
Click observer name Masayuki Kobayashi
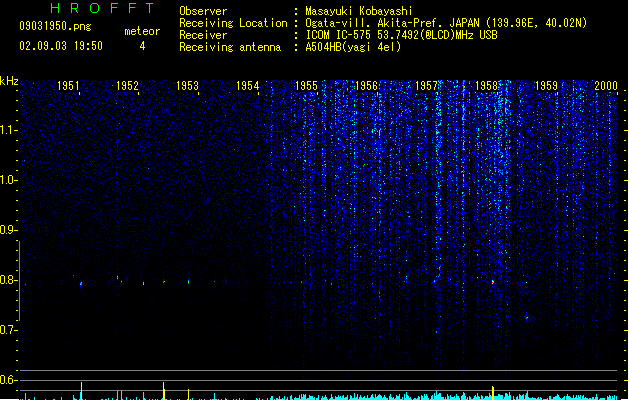[359, 11]
